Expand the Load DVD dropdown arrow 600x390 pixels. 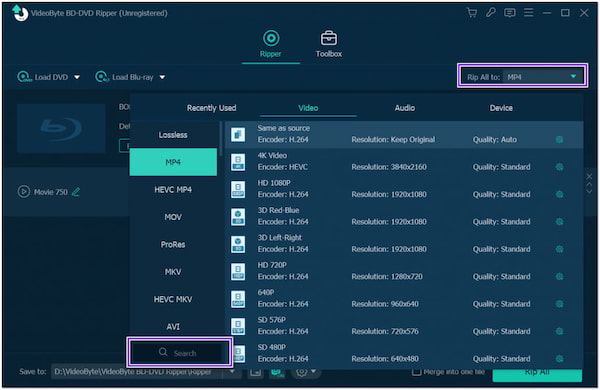pyautogui.click(x=77, y=77)
